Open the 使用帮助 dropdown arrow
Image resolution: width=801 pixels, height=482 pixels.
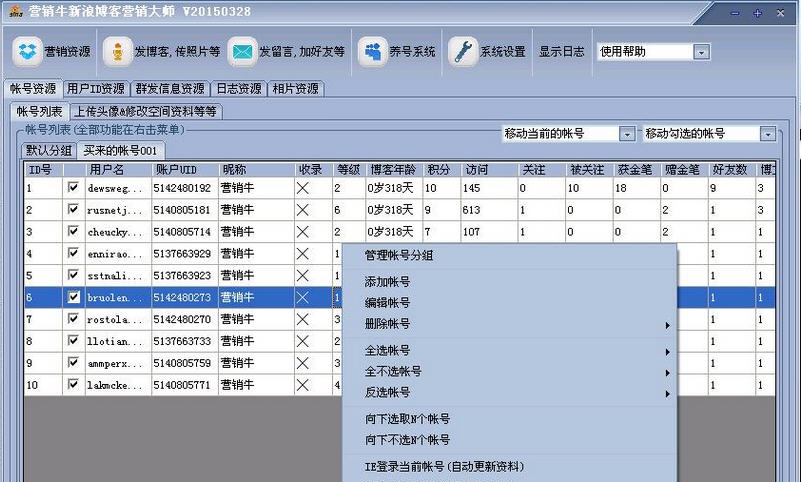point(701,52)
